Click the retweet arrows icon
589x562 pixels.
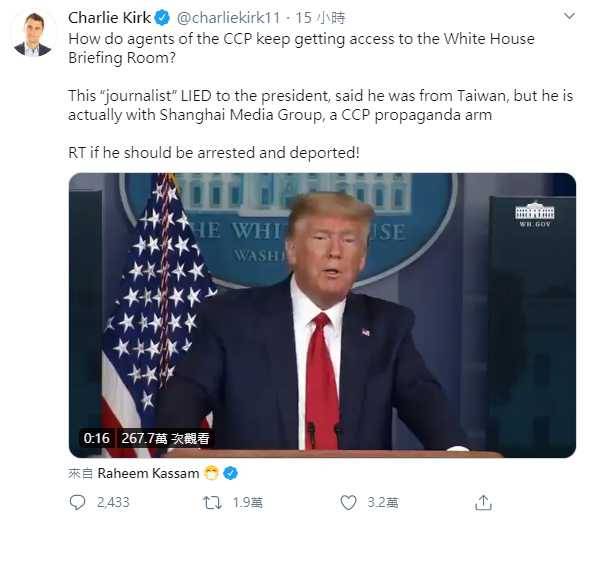[x=212, y=503]
